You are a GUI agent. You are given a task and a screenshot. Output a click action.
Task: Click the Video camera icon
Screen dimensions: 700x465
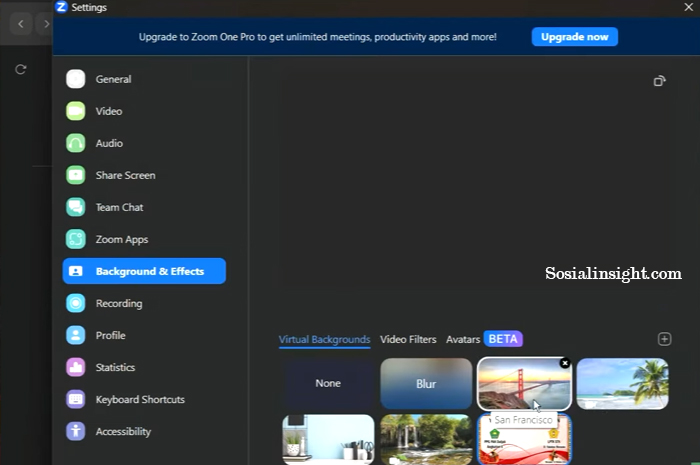(75, 111)
